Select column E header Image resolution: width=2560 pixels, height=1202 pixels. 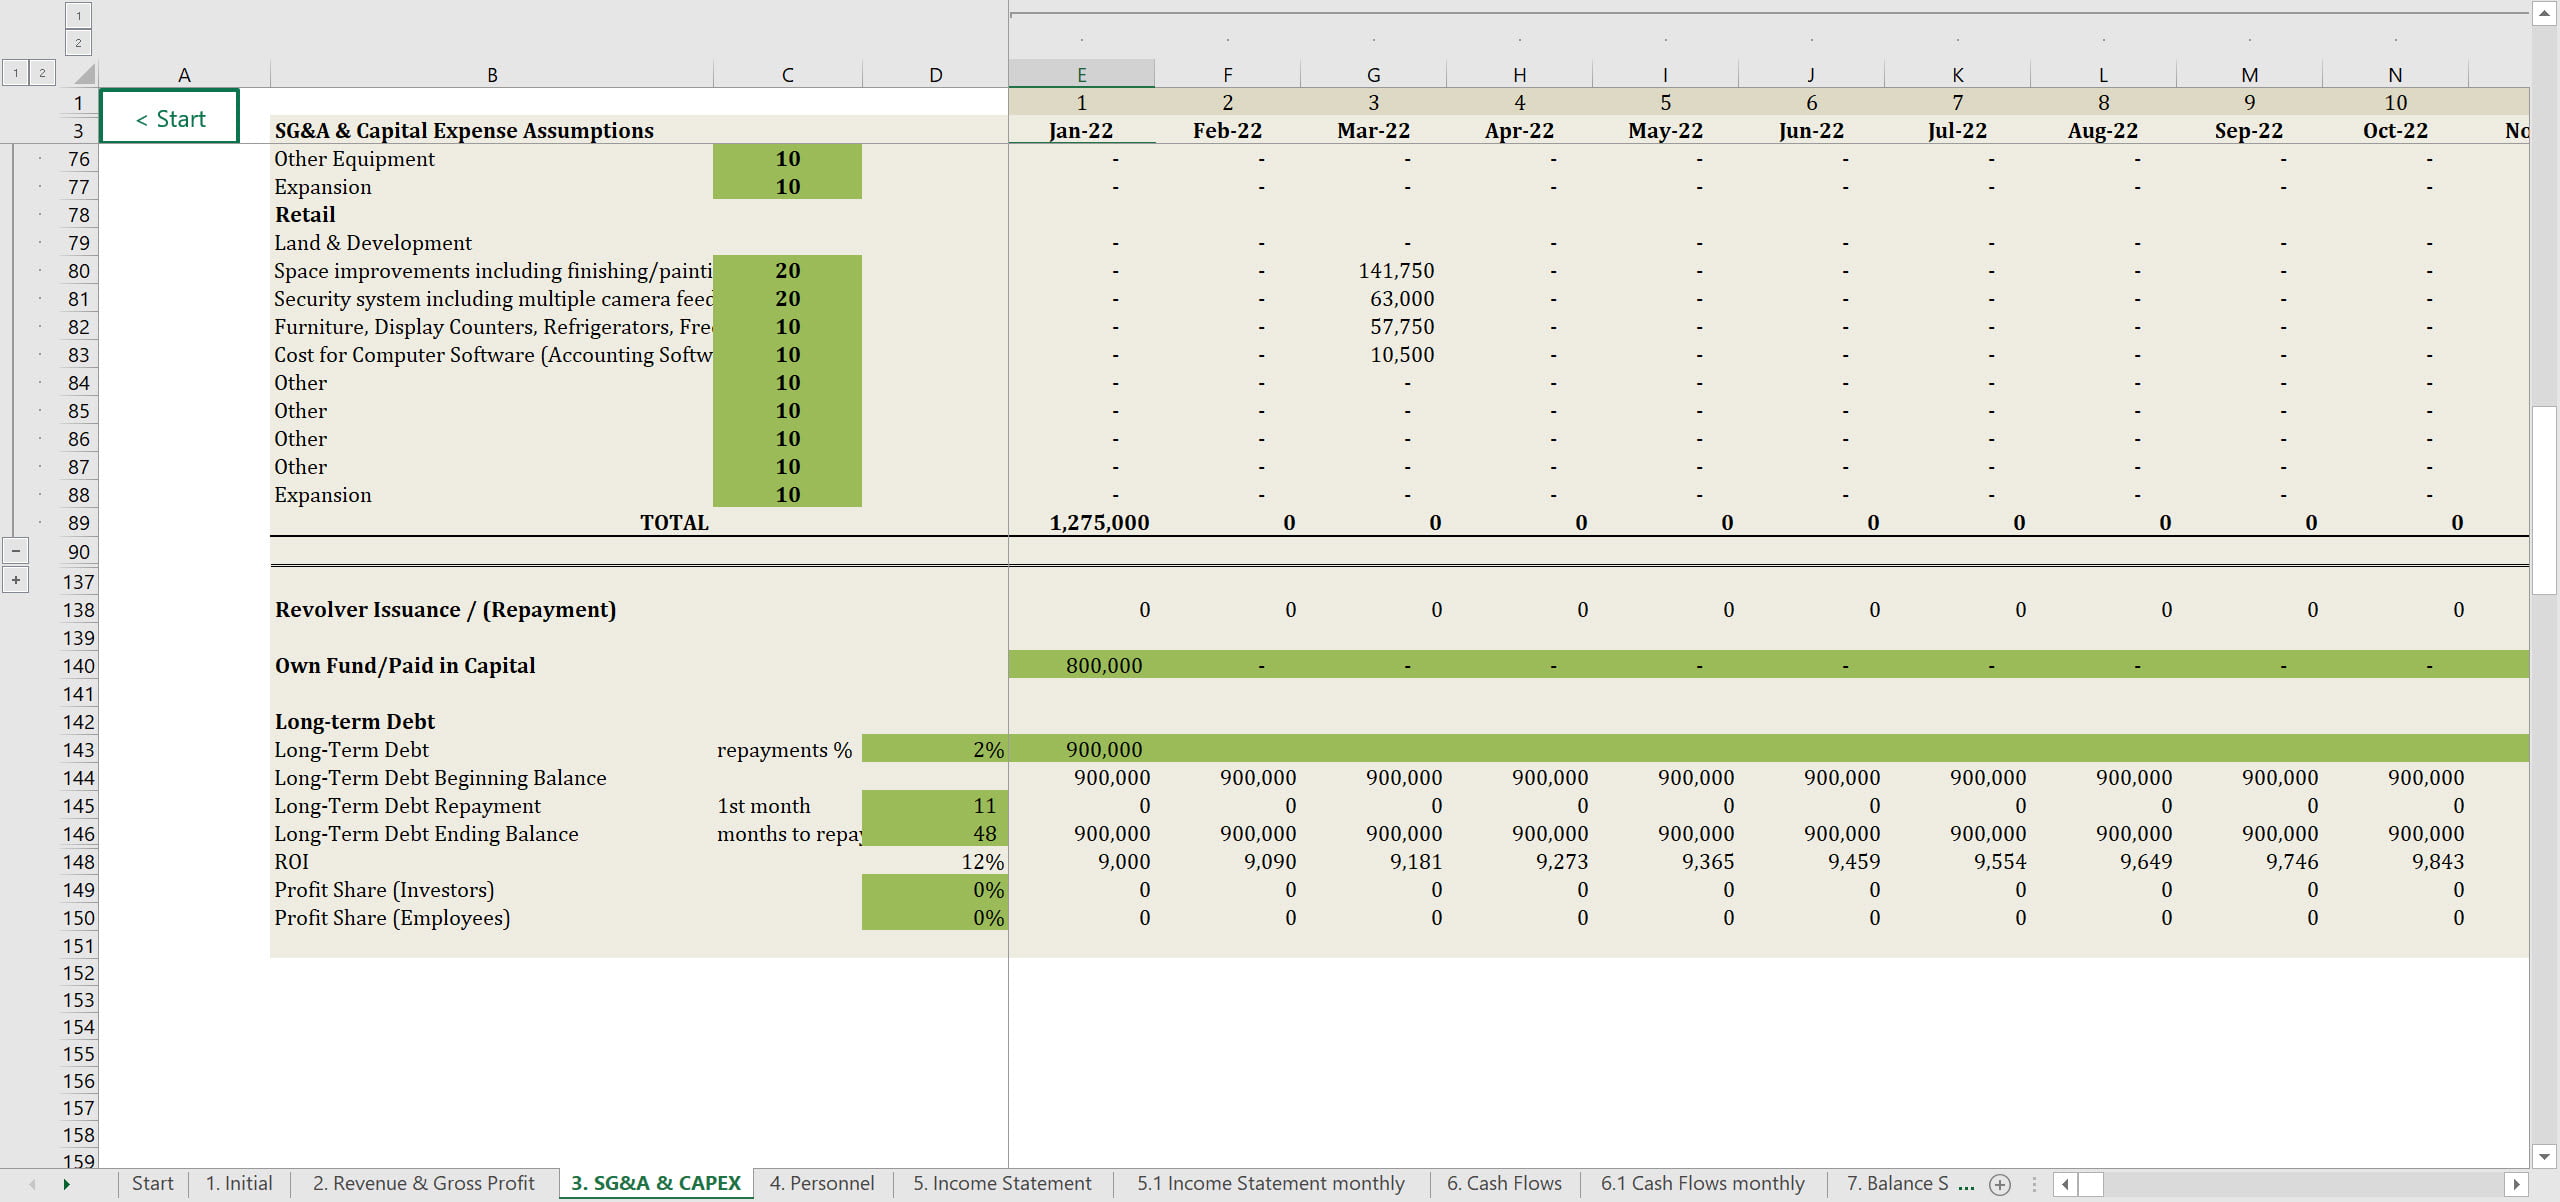coord(1081,75)
